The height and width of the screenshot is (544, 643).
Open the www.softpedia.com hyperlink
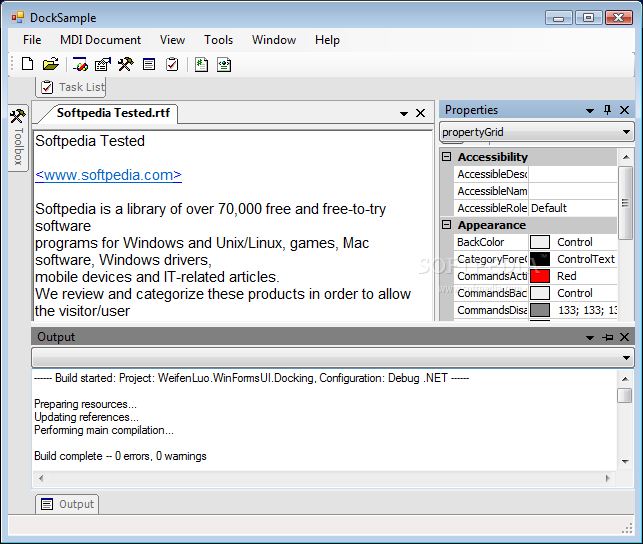pyautogui.click(x=108, y=175)
